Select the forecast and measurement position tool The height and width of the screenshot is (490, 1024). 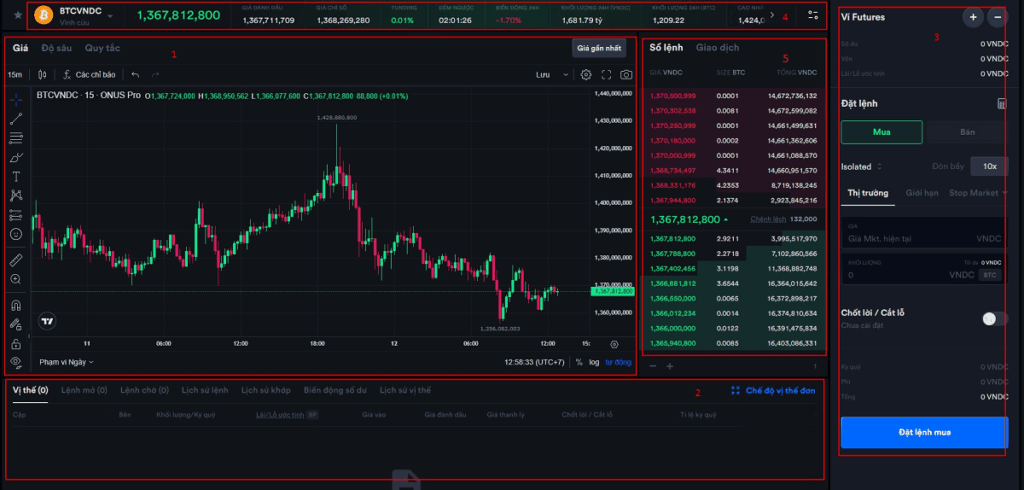16,214
